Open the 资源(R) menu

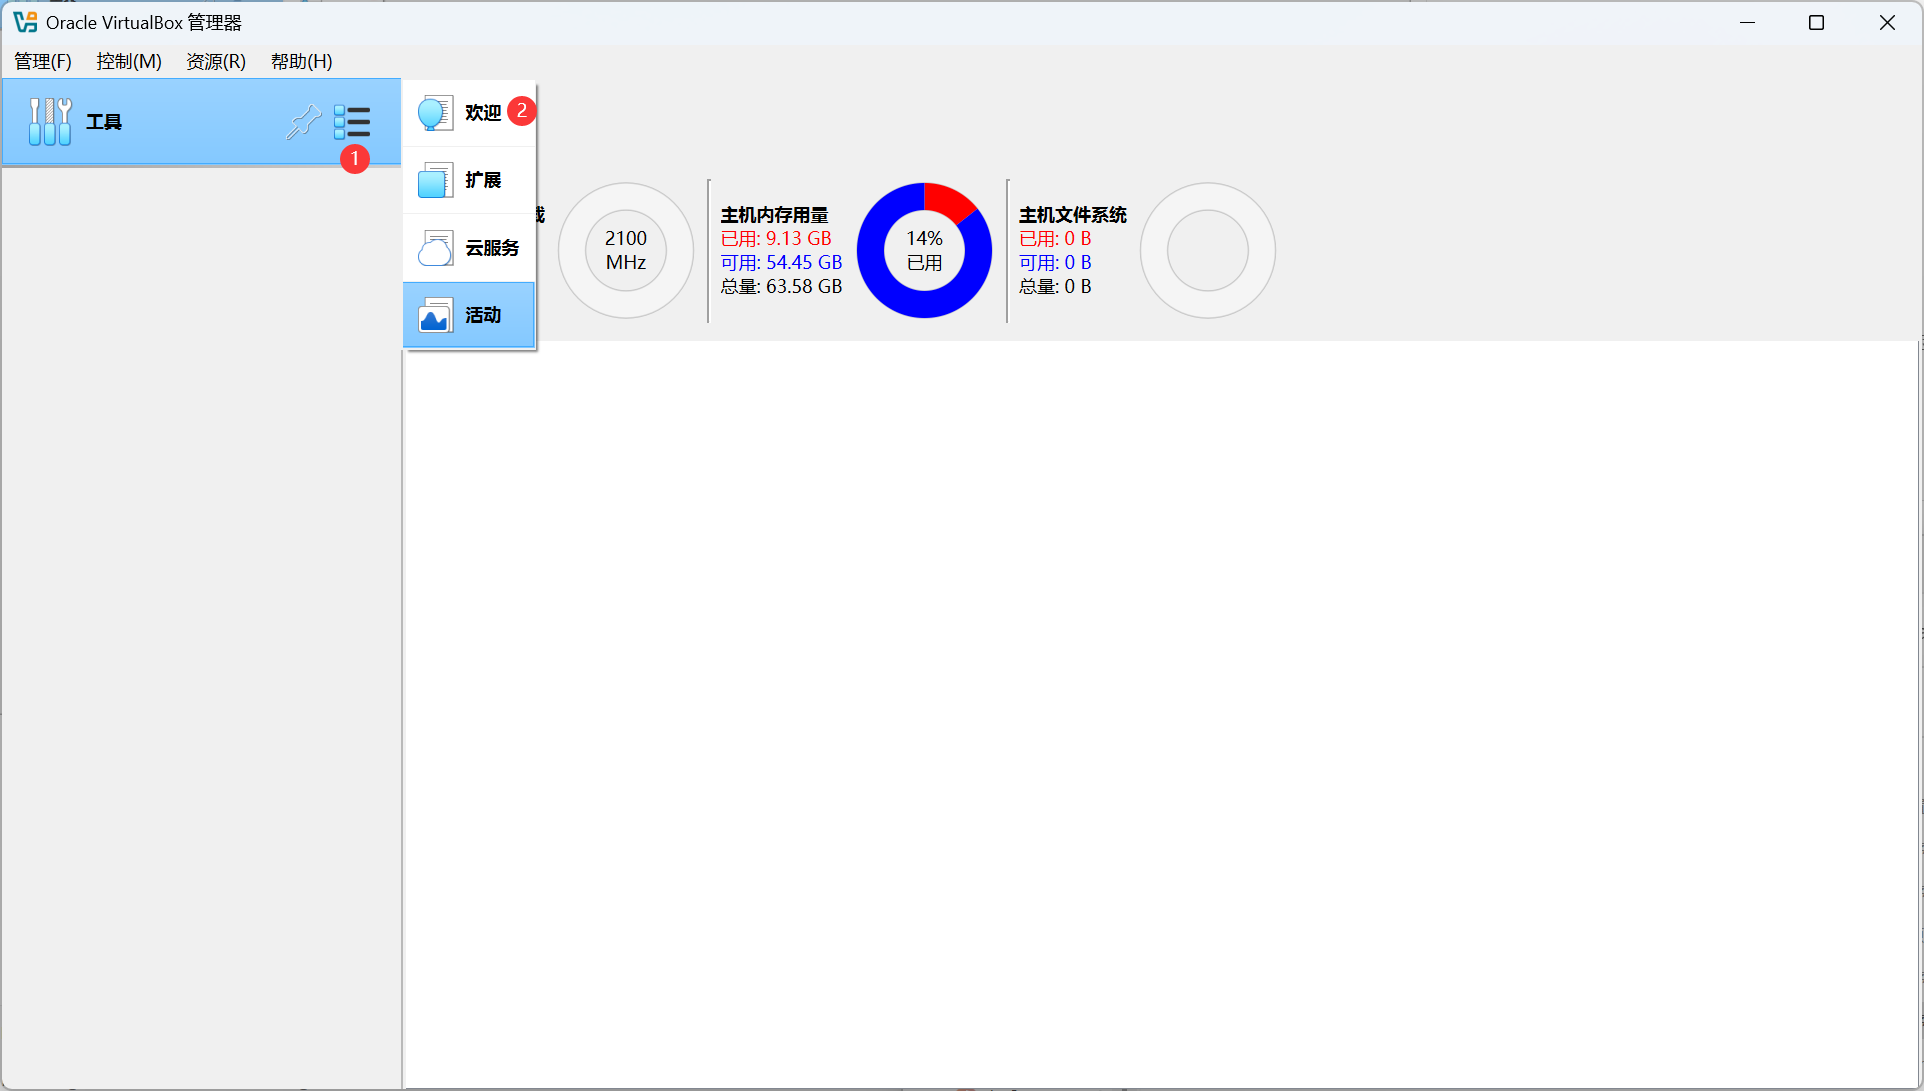(216, 61)
